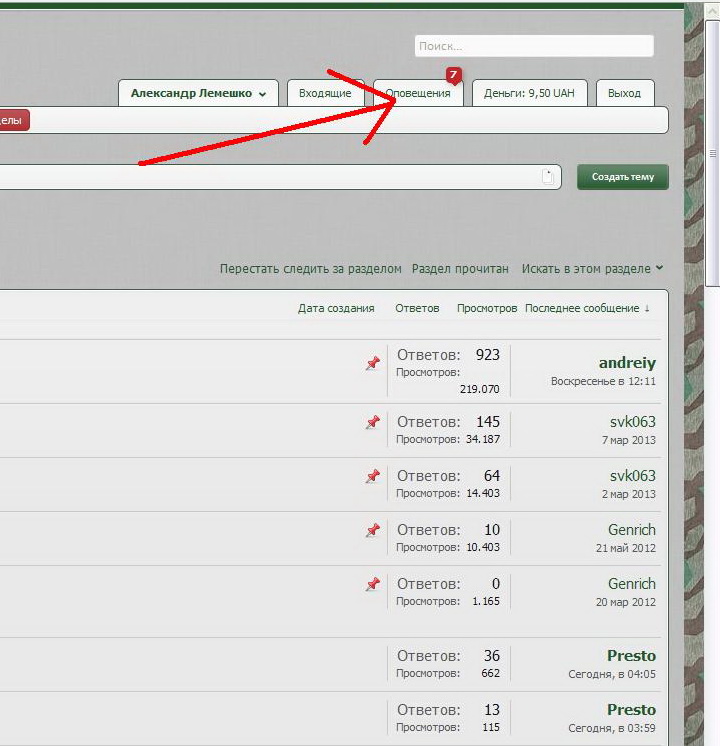This screenshot has height=746, width=720.
Task: Open the Александр Лемешко account dropdown
Action: tap(198, 93)
